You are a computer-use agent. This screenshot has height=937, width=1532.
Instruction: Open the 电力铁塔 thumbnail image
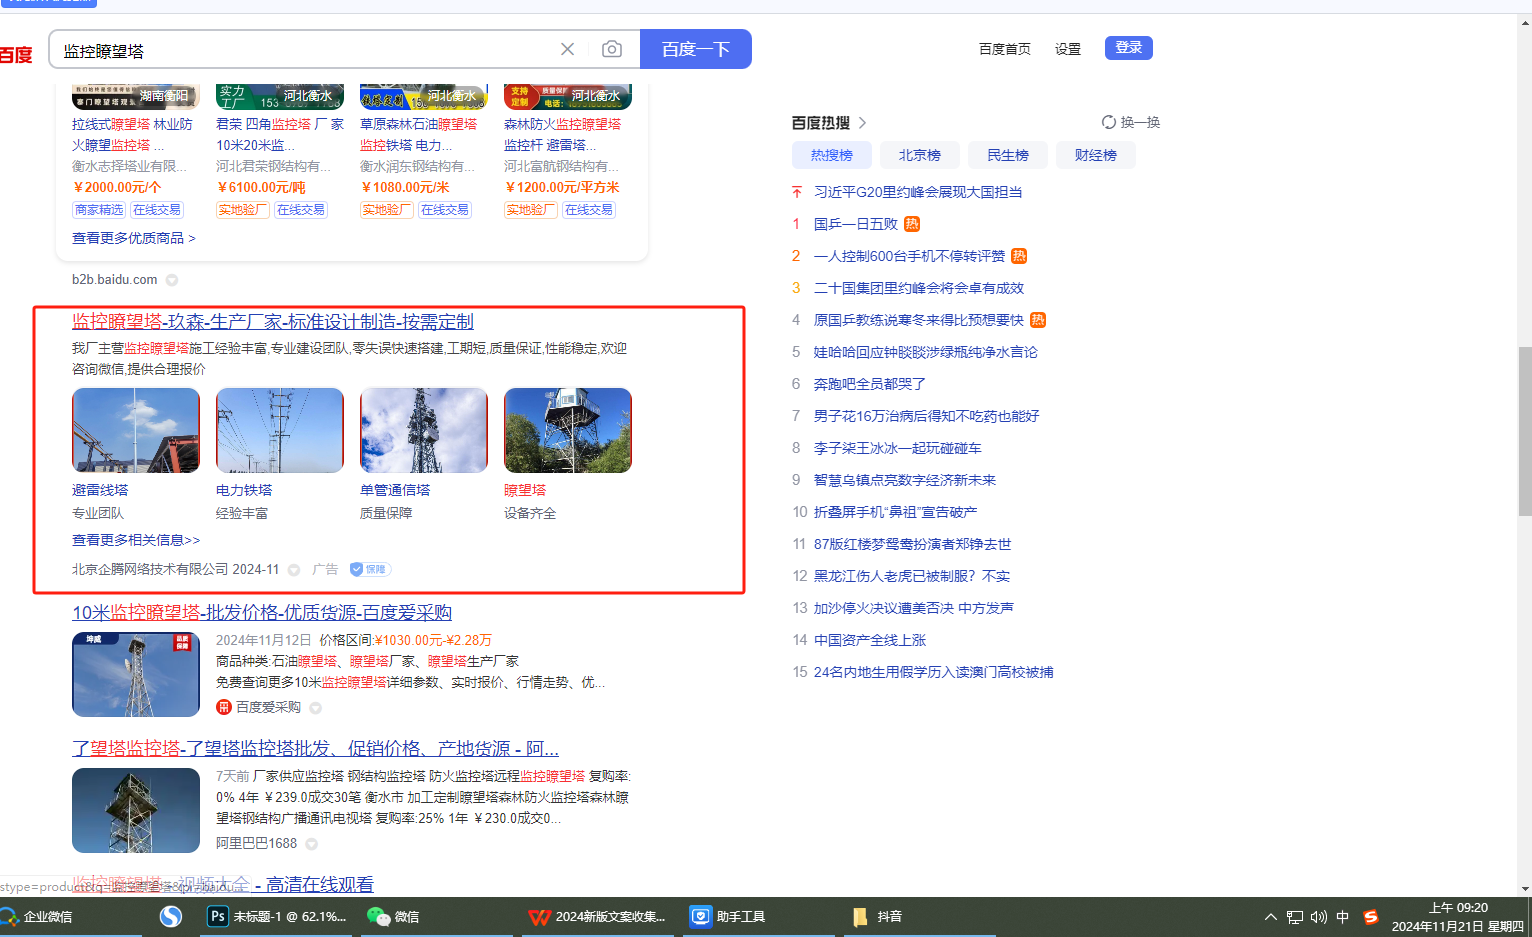coord(280,430)
